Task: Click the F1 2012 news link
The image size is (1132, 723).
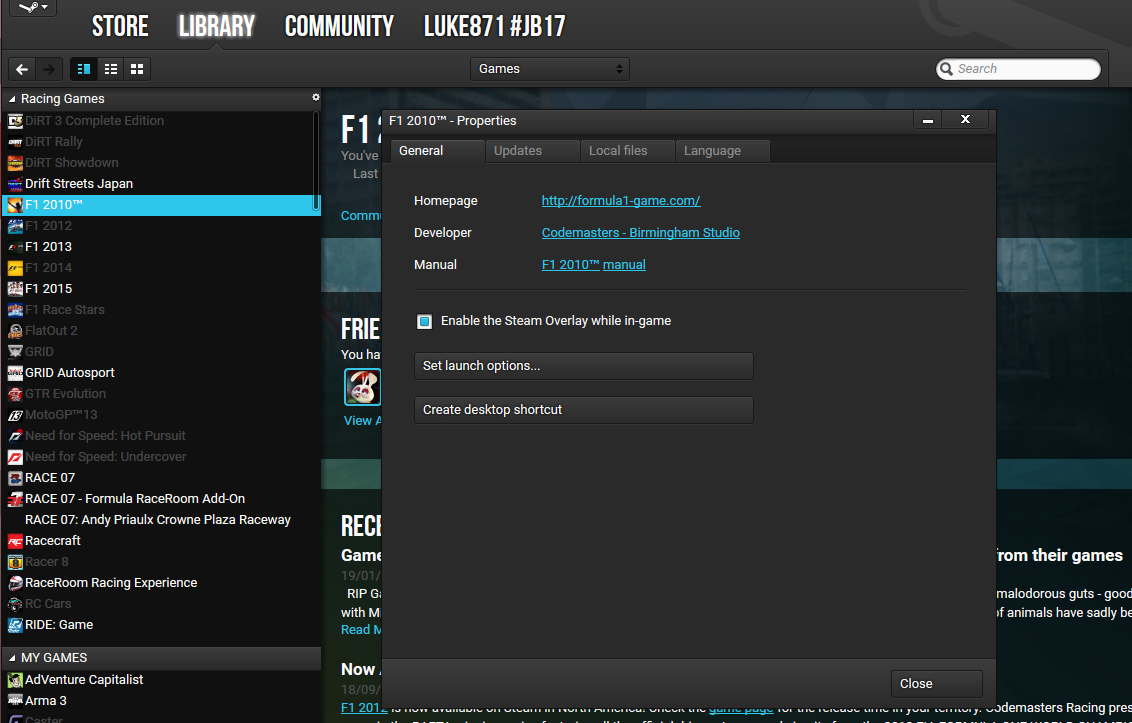Action: tap(364, 707)
